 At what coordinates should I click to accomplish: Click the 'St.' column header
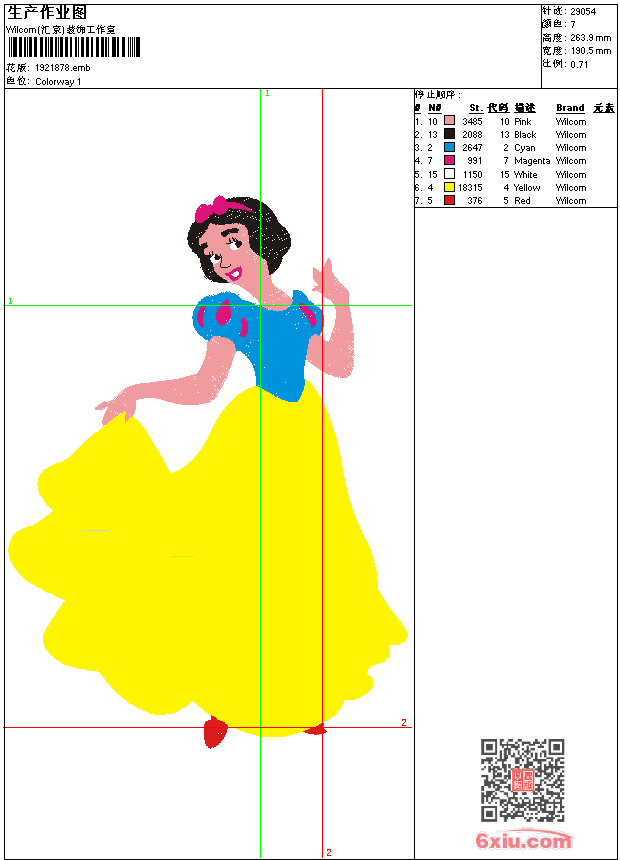click(476, 108)
